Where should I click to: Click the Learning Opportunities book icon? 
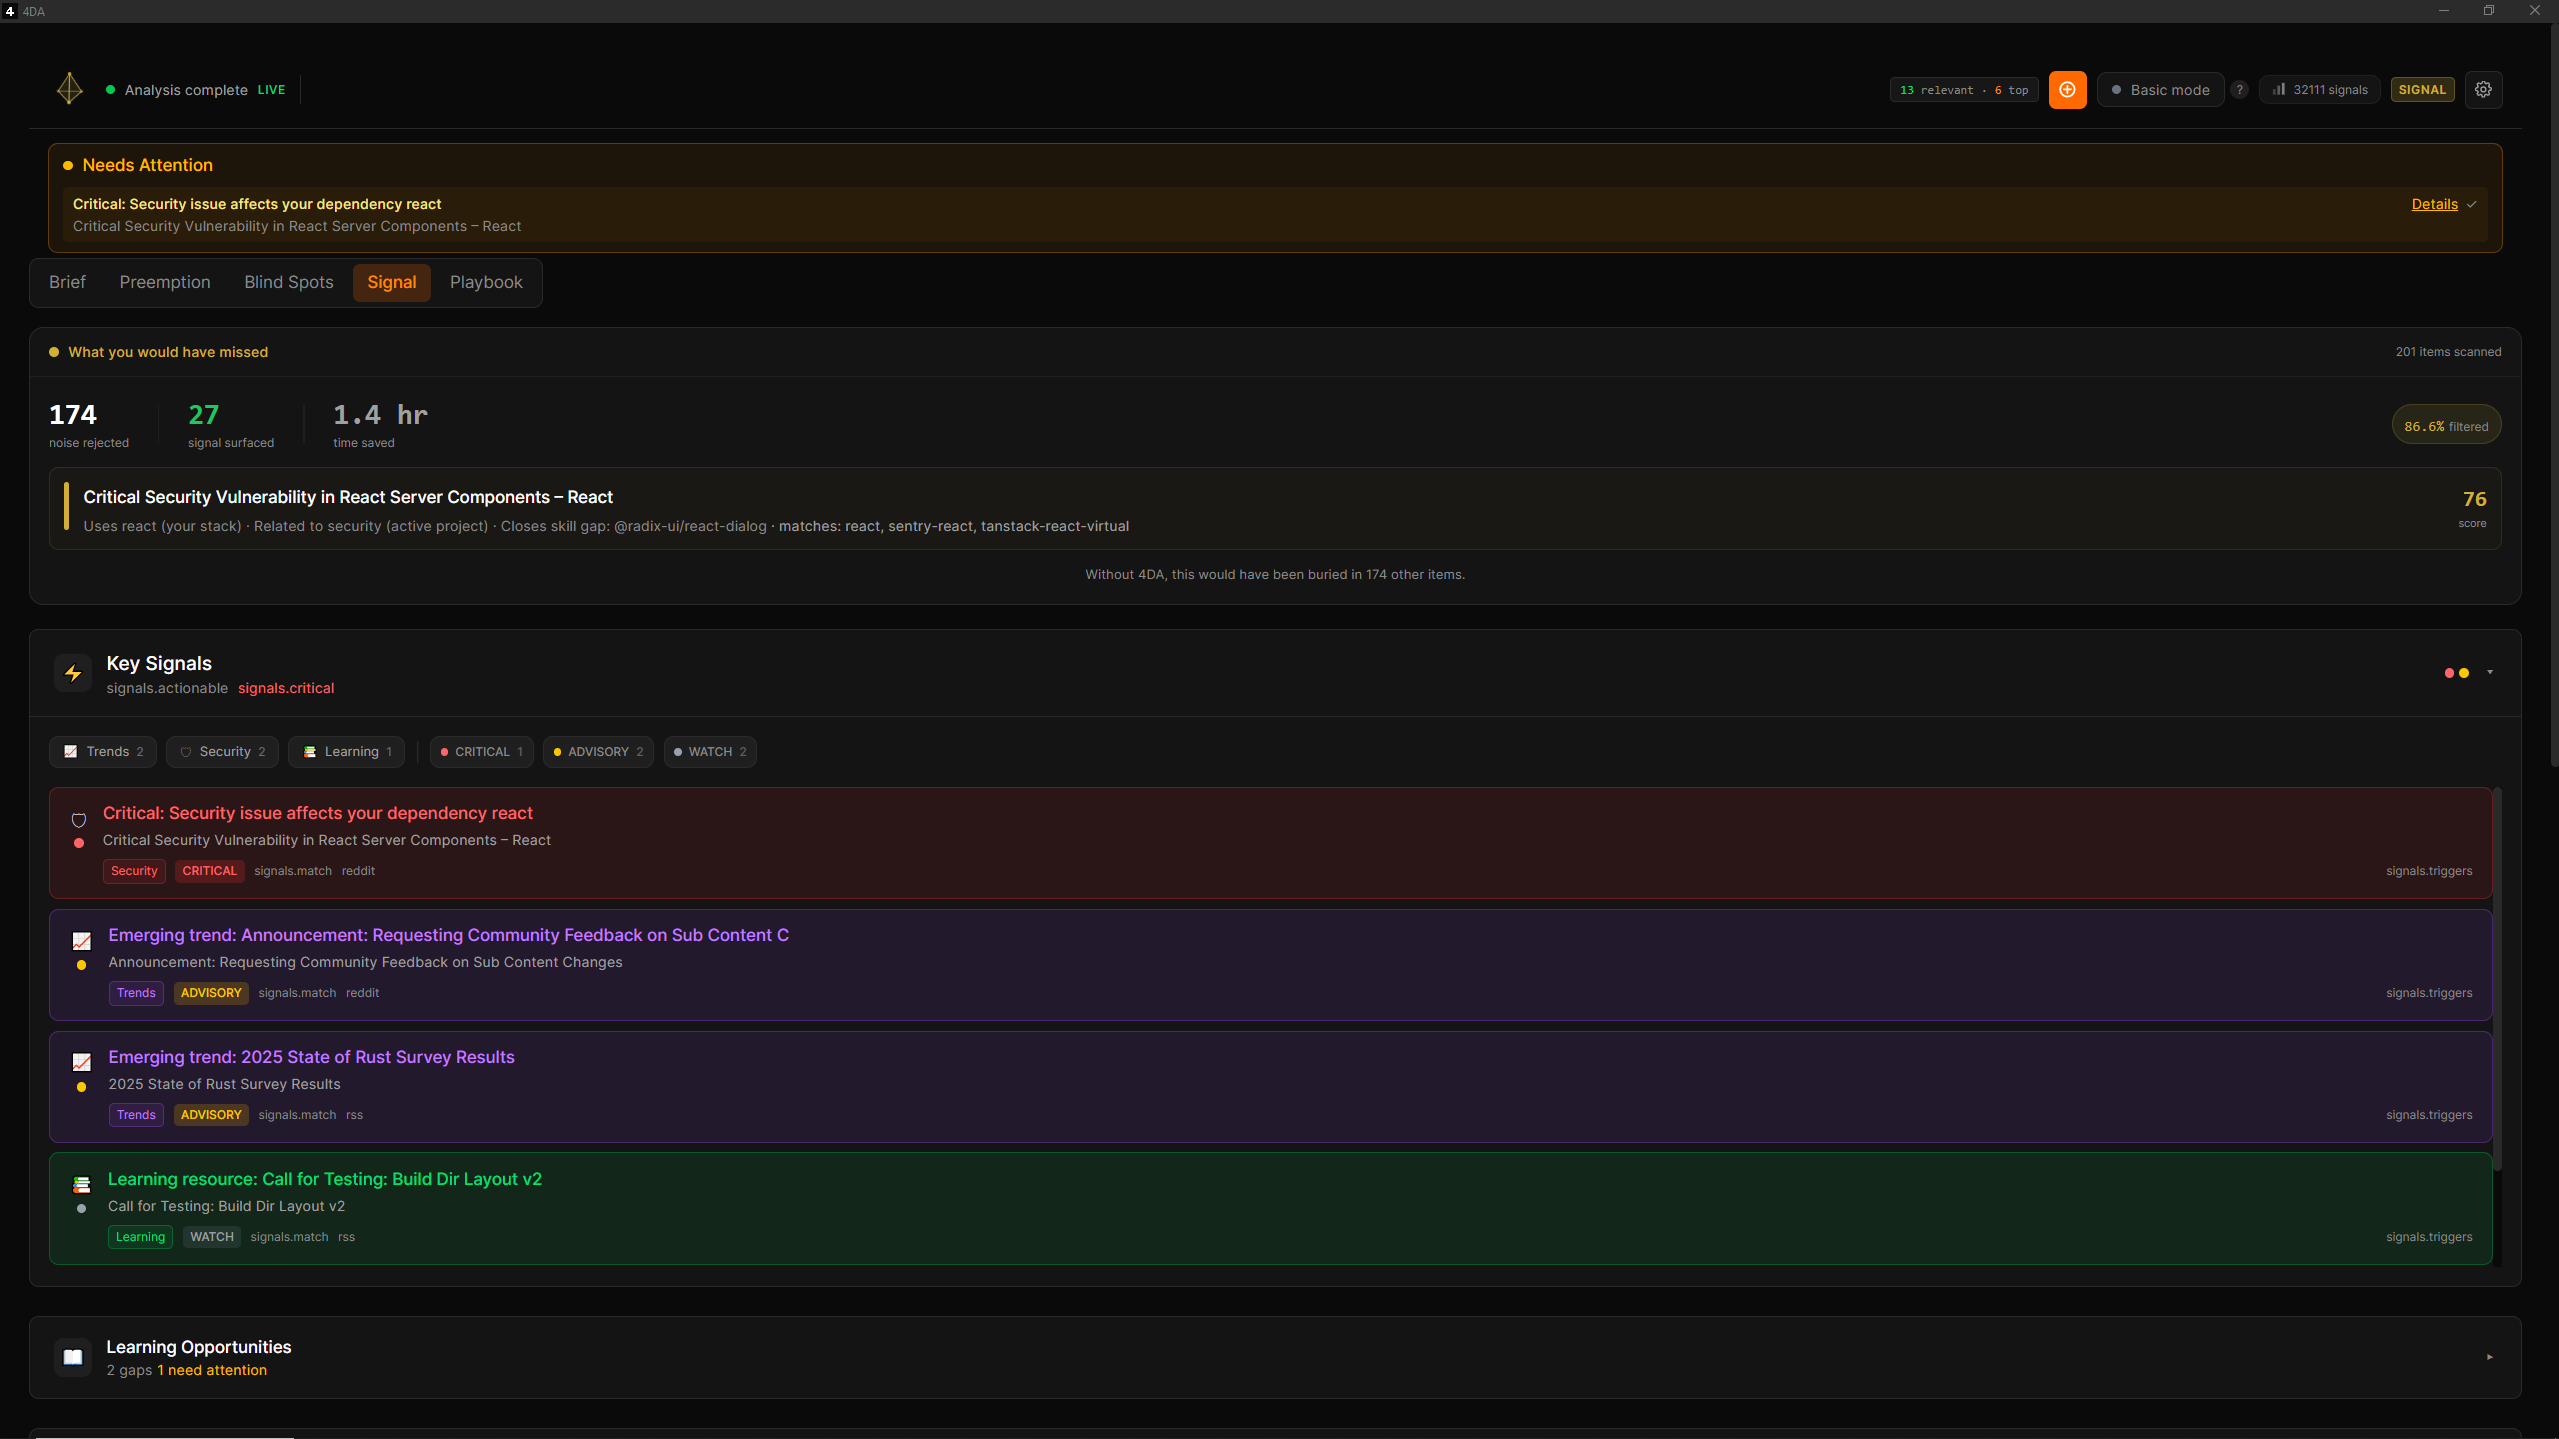pos(73,1357)
